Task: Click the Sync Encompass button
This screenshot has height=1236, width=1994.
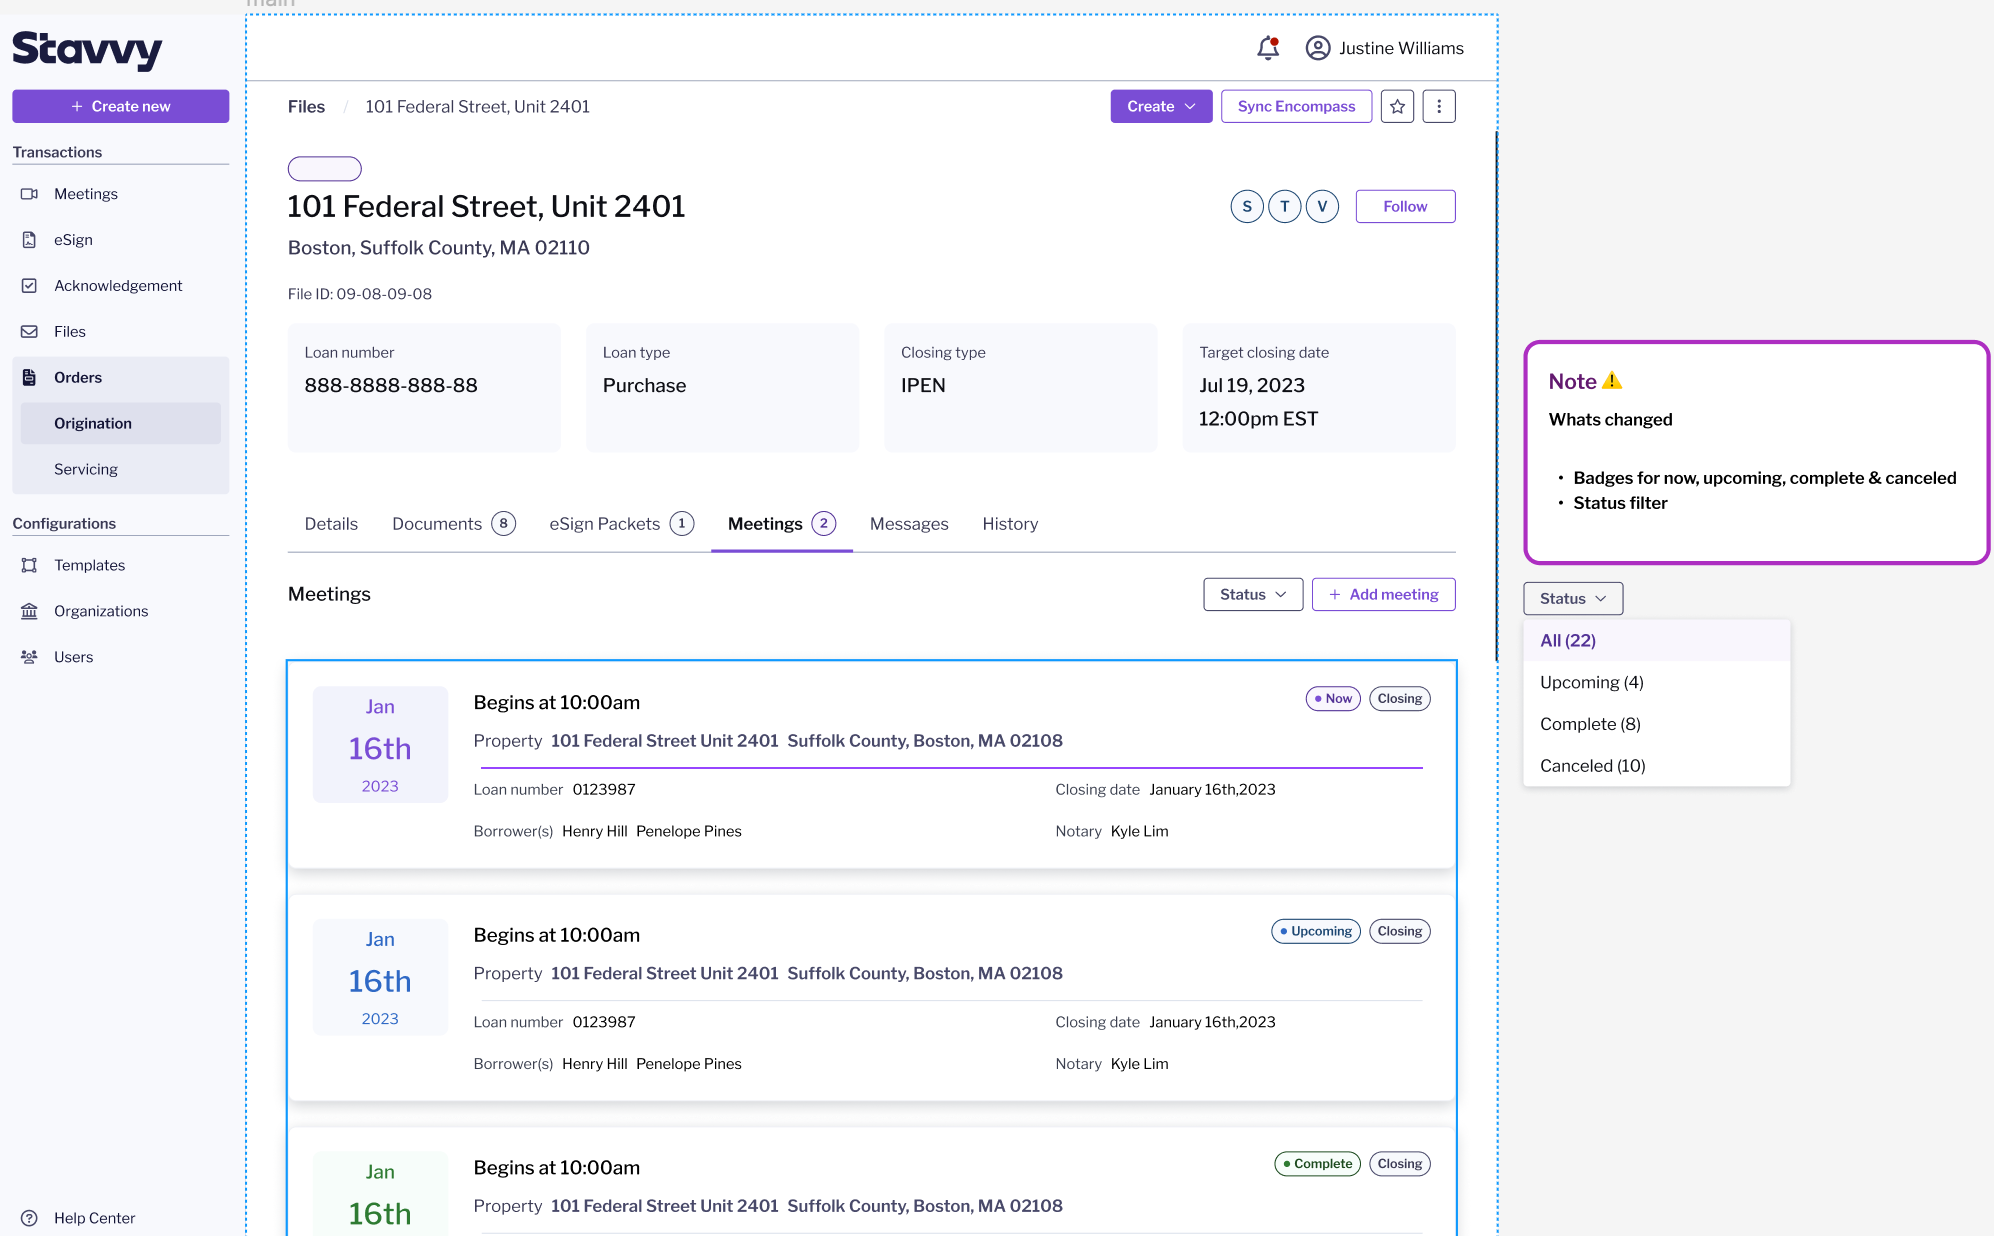Action: (1296, 106)
